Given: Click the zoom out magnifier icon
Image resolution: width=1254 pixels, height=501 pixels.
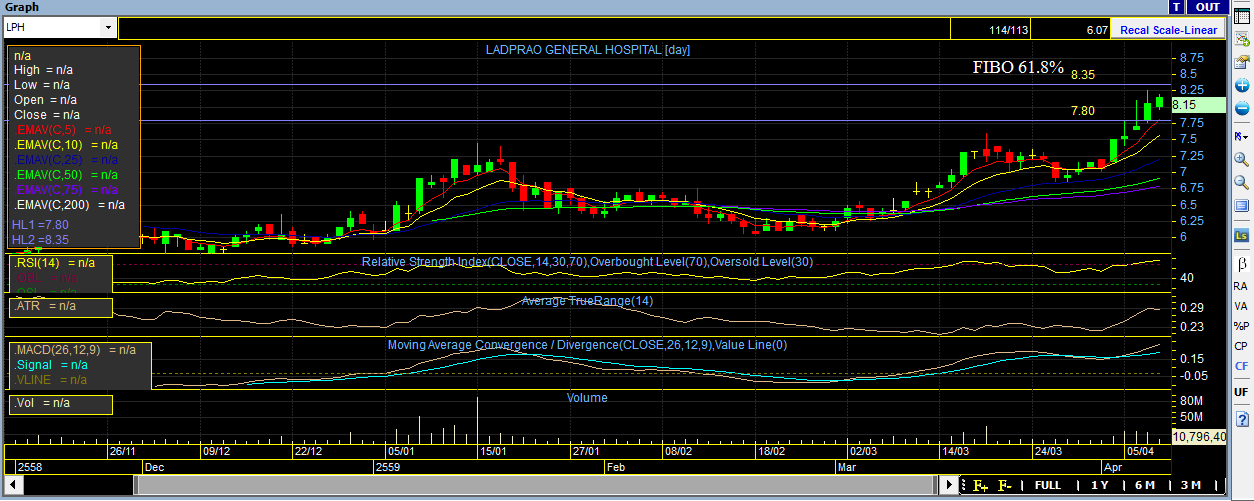Looking at the screenshot, I should [1241, 183].
